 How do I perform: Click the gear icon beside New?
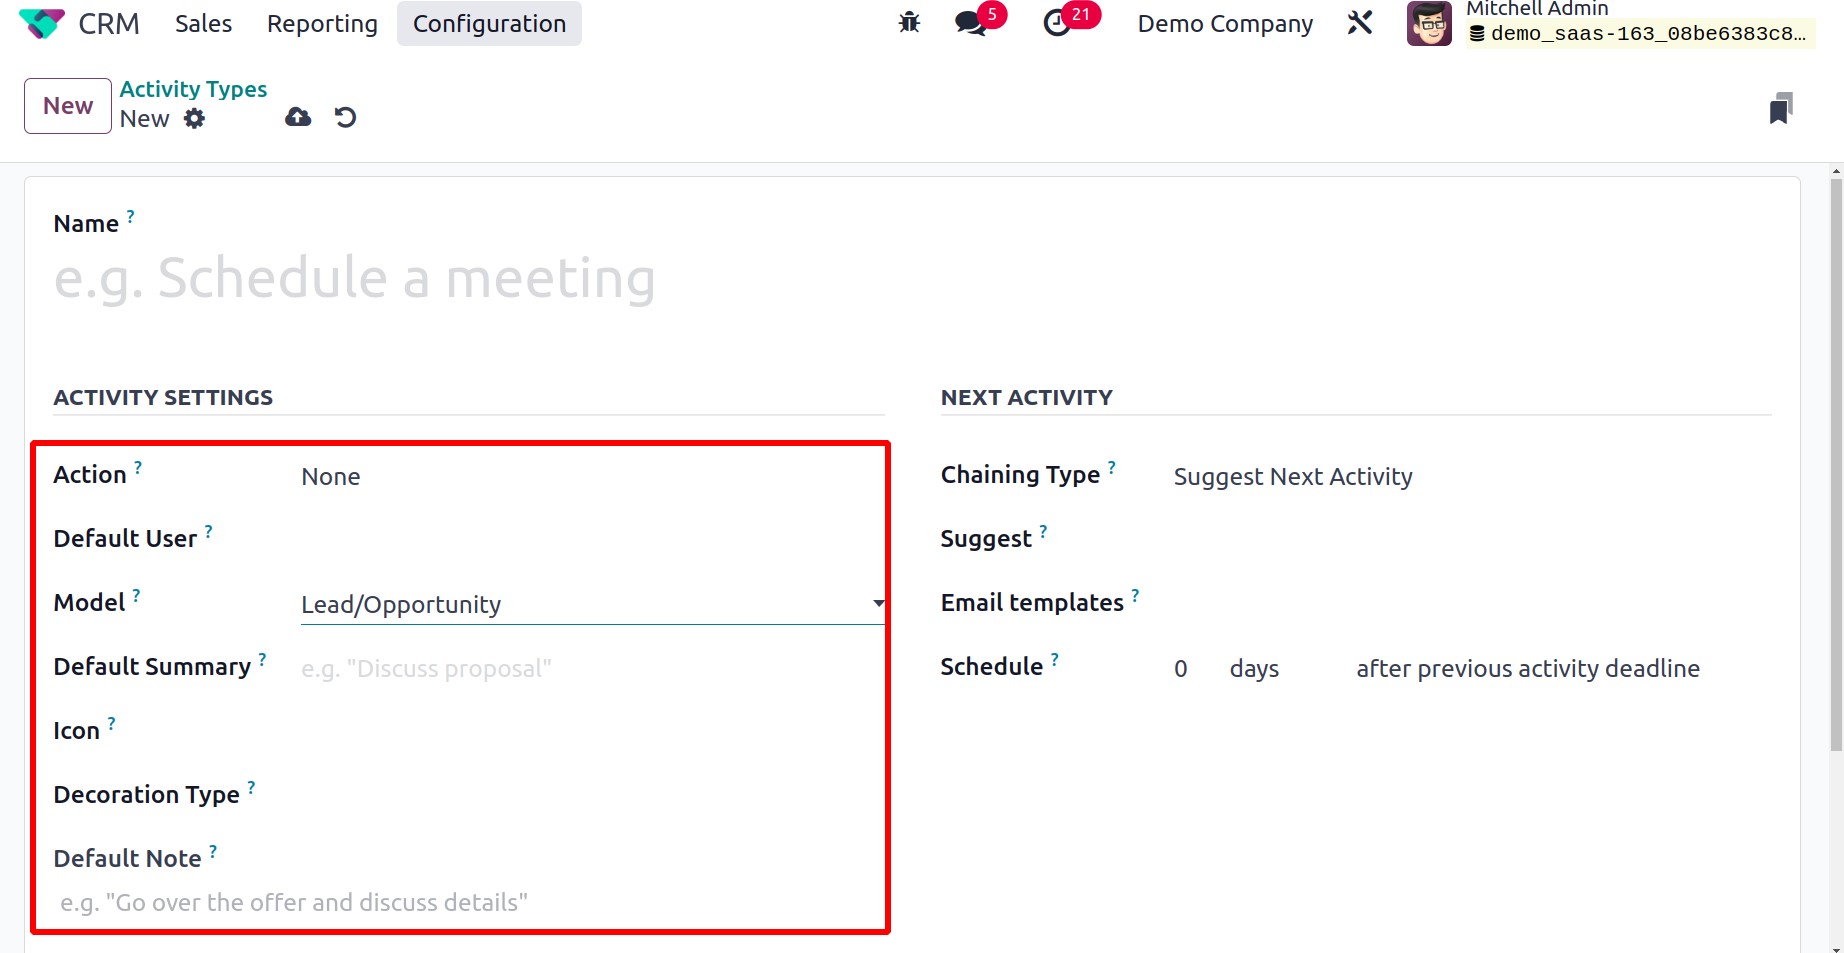point(195,119)
